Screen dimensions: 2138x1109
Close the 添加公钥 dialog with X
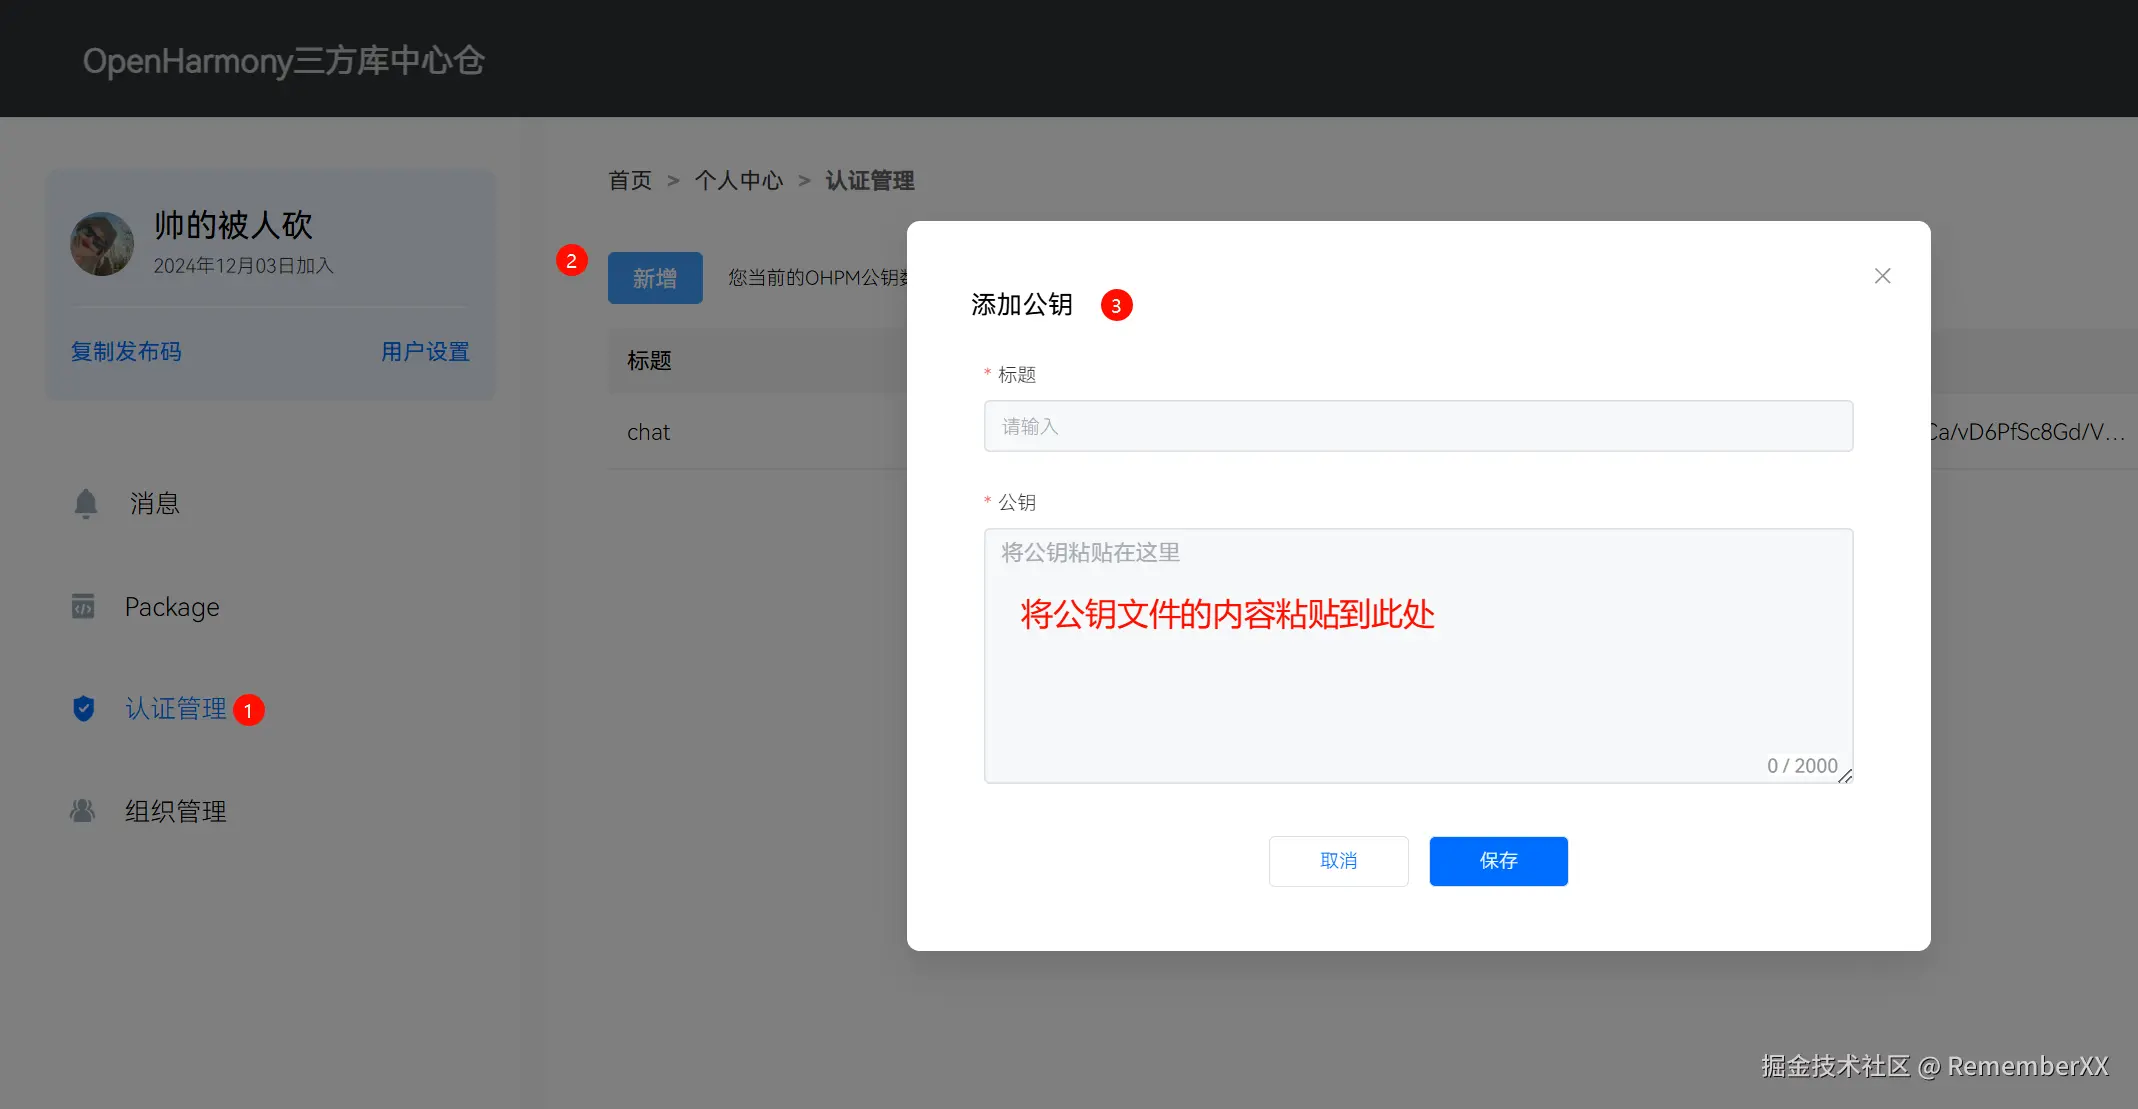[x=1882, y=276]
